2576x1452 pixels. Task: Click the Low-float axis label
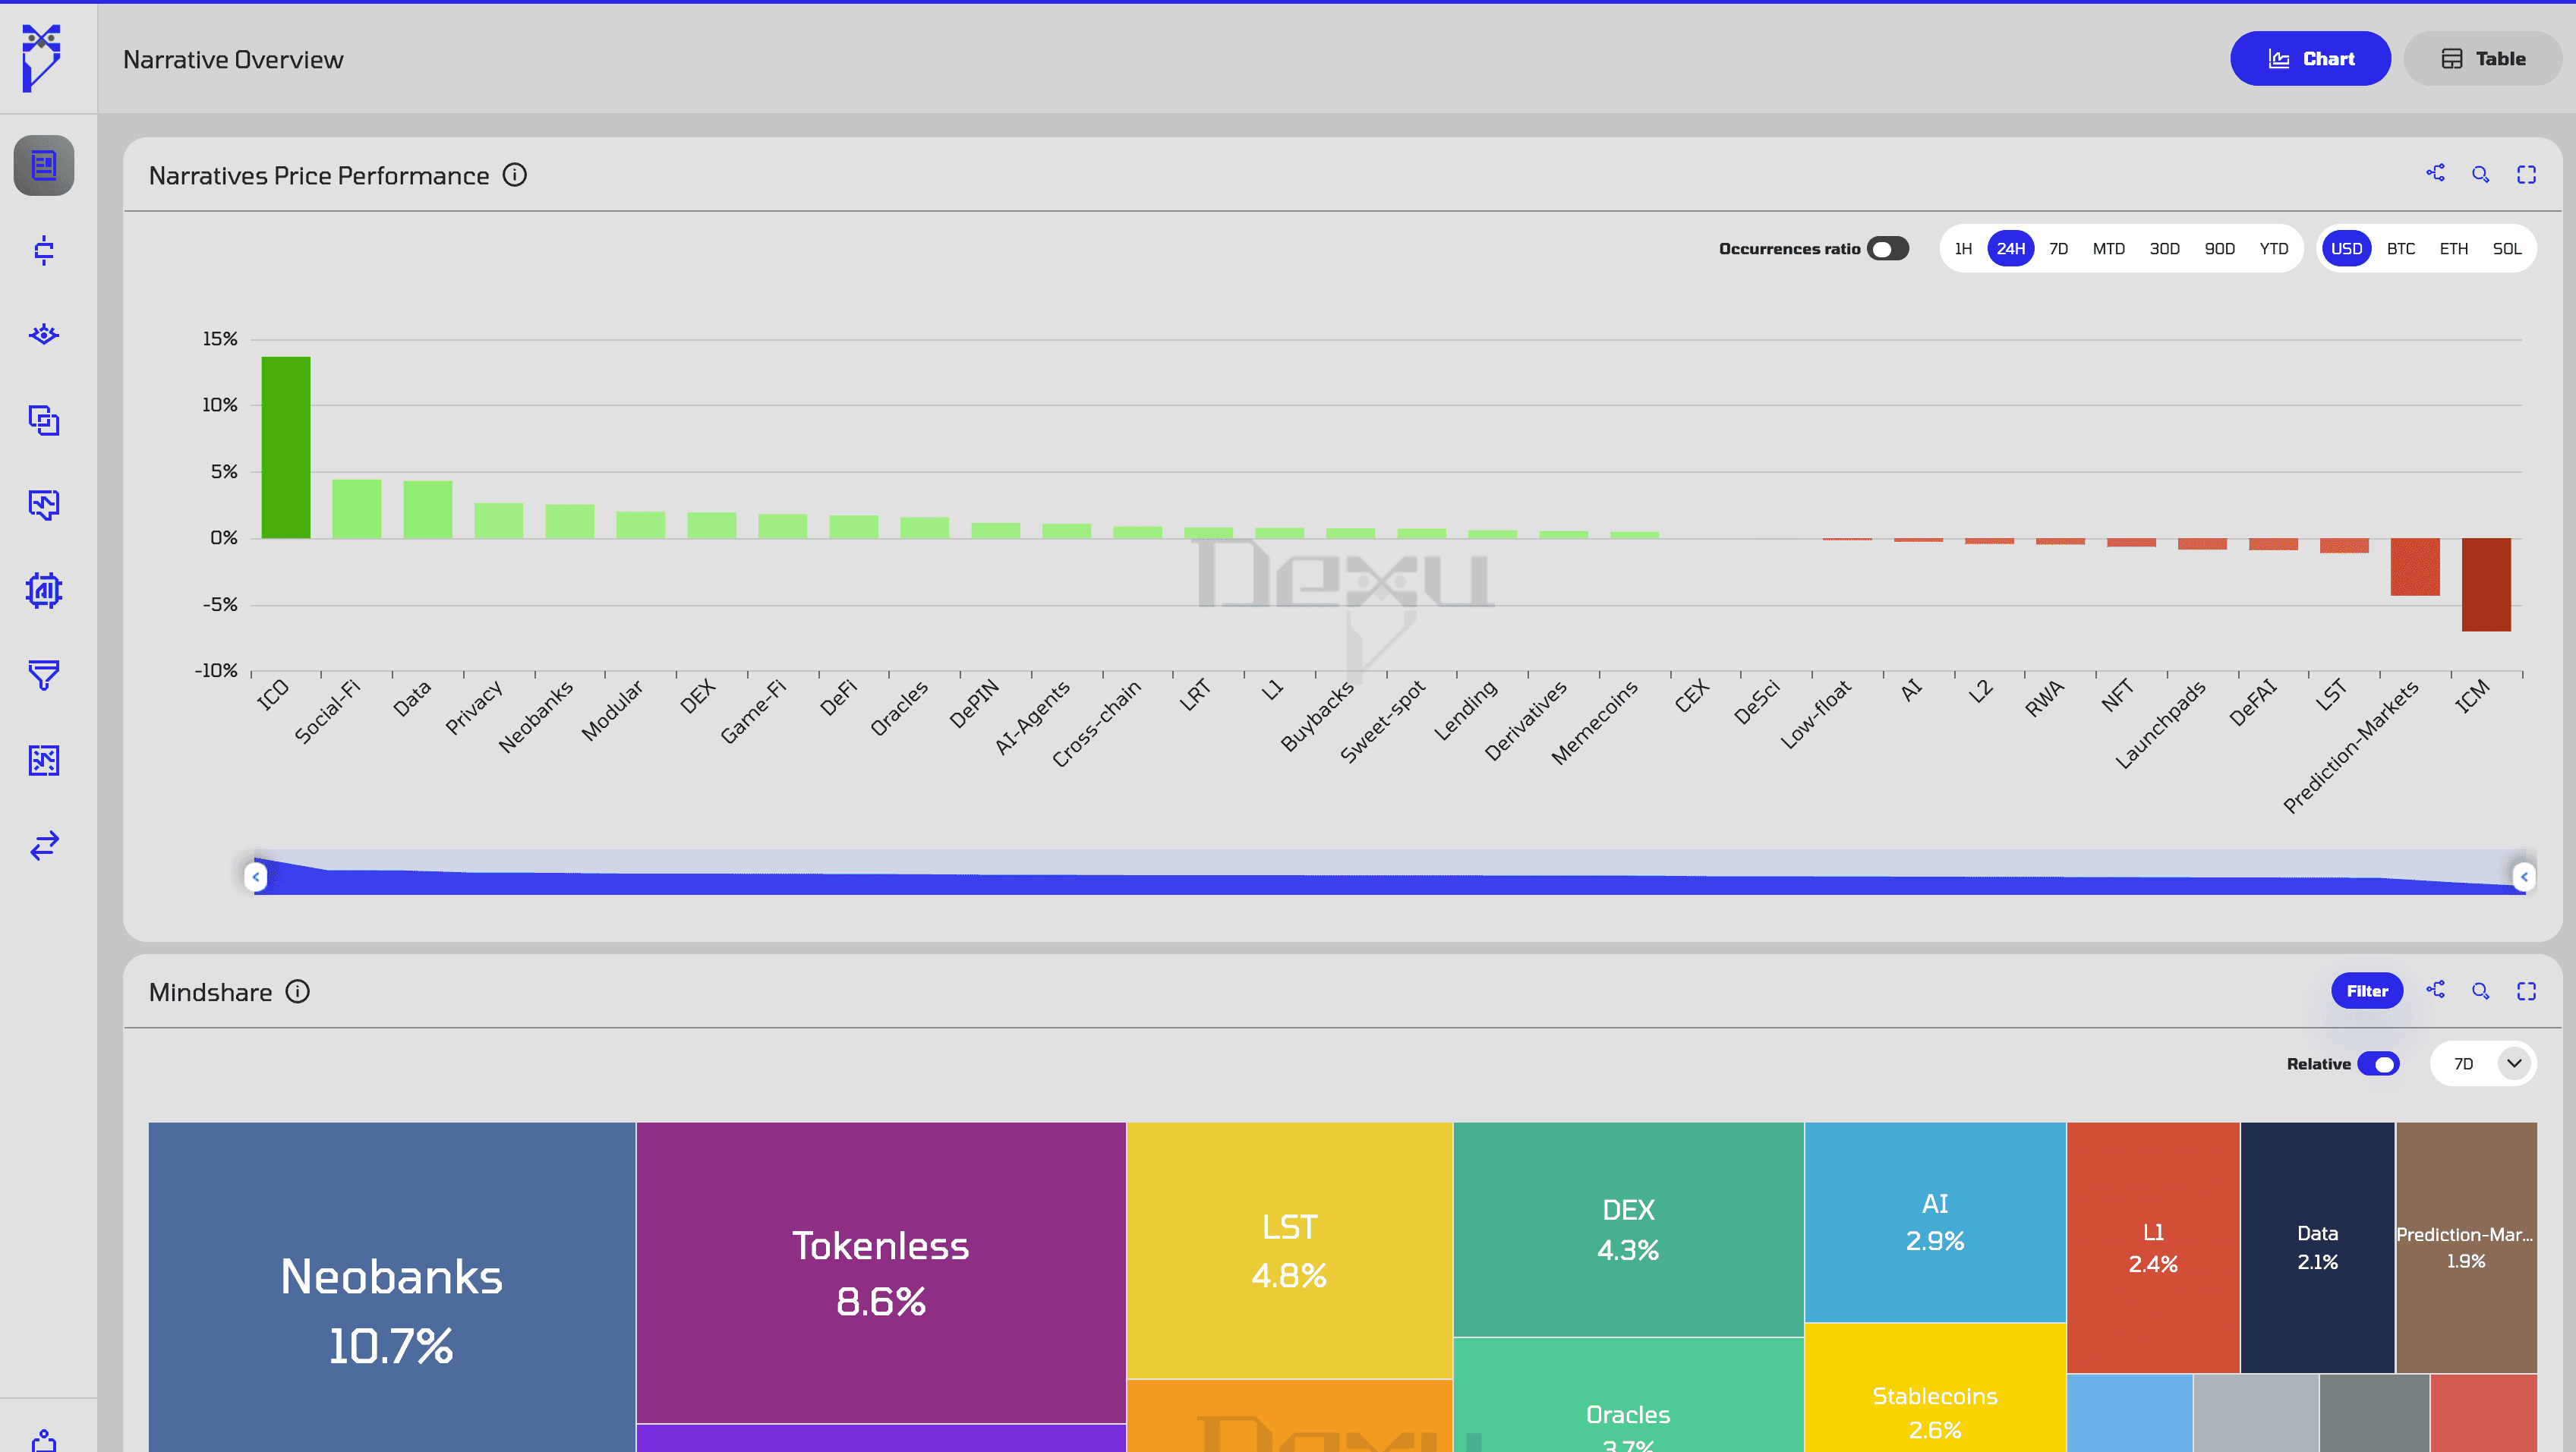[1816, 714]
